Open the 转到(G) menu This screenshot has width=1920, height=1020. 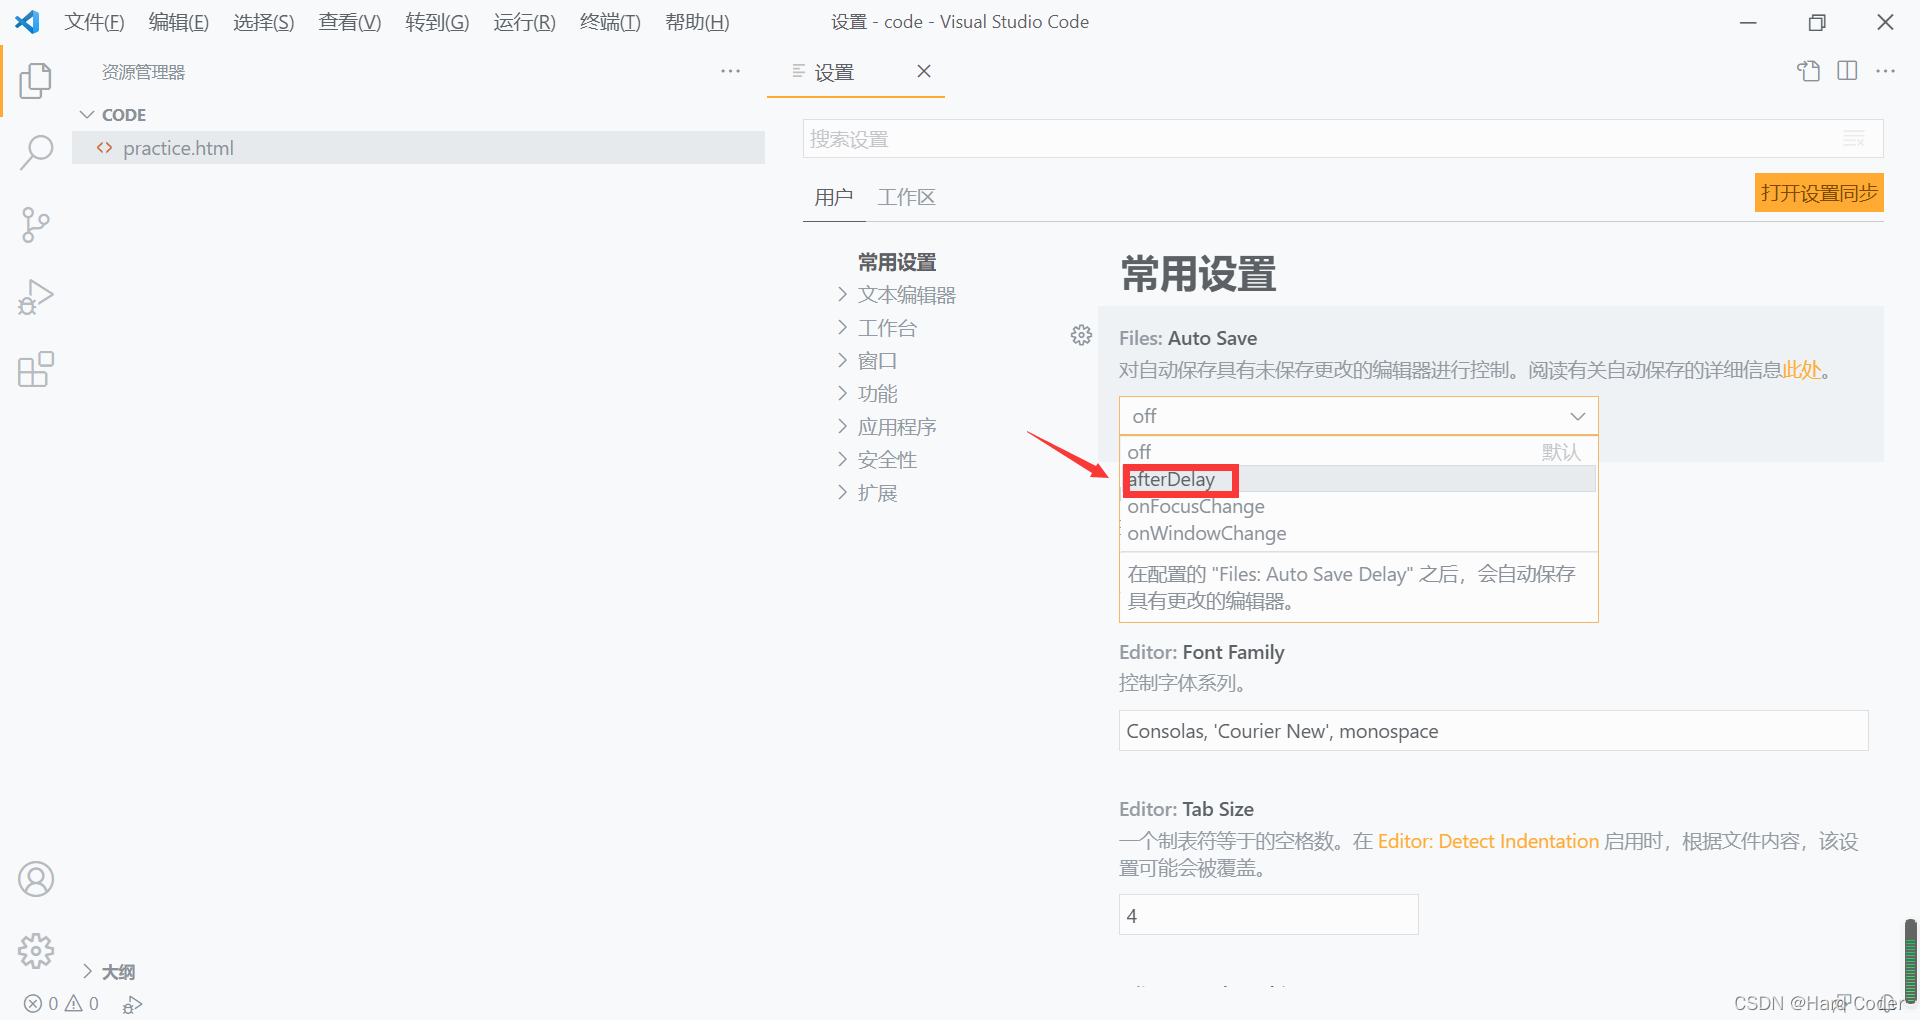click(x=437, y=22)
